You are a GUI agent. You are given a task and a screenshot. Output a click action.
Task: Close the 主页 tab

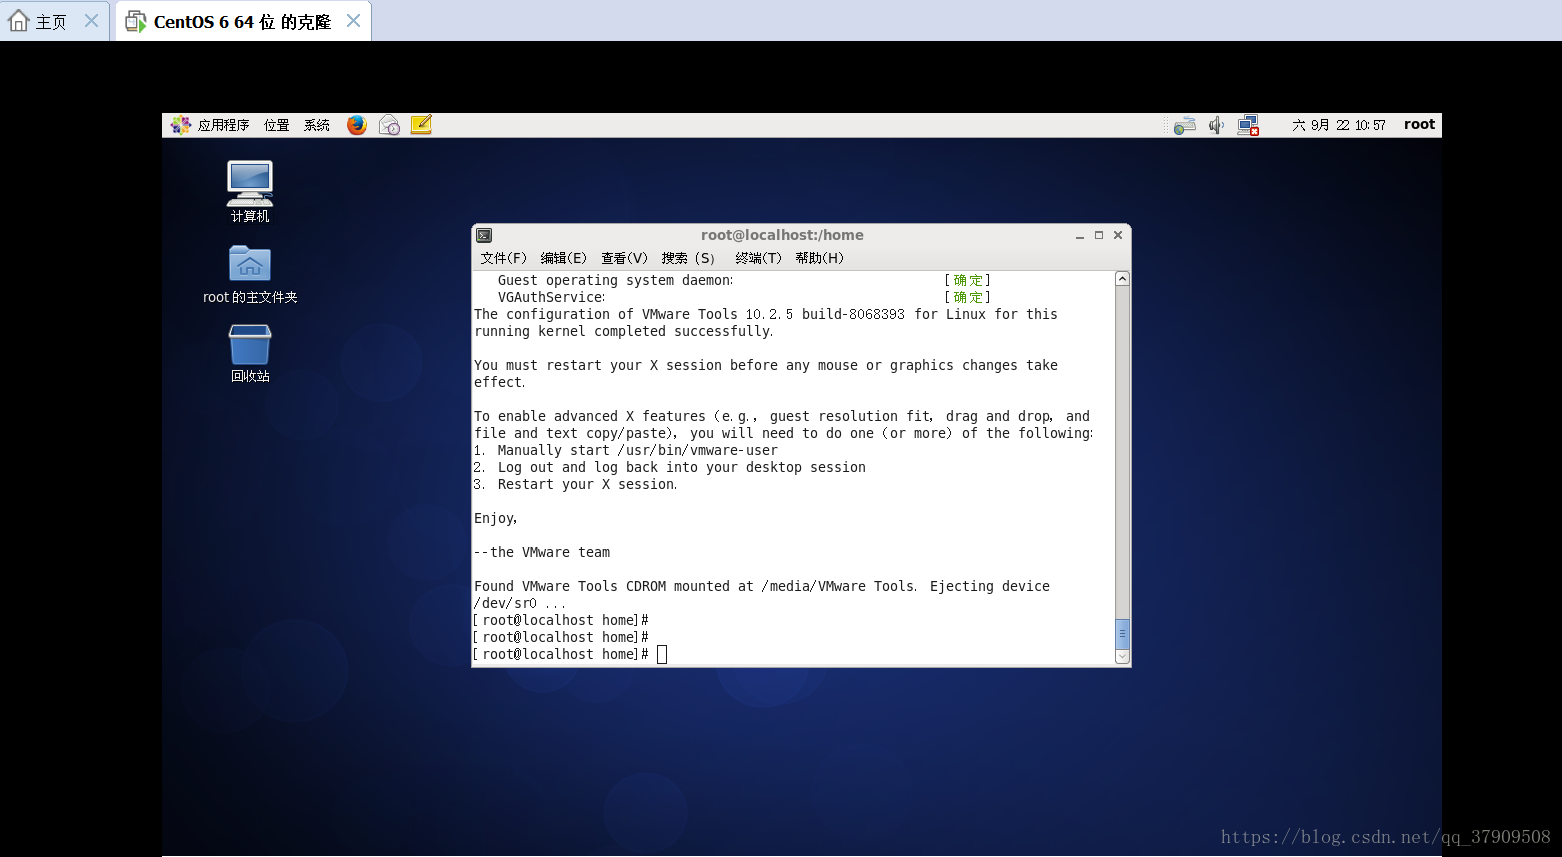pos(91,21)
